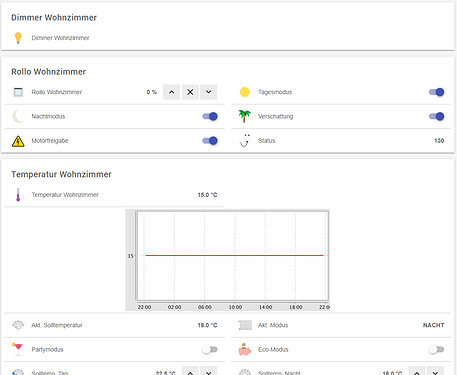Click the Partymodus cocktail glass icon
The width and height of the screenshot is (457, 375).
[17, 349]
